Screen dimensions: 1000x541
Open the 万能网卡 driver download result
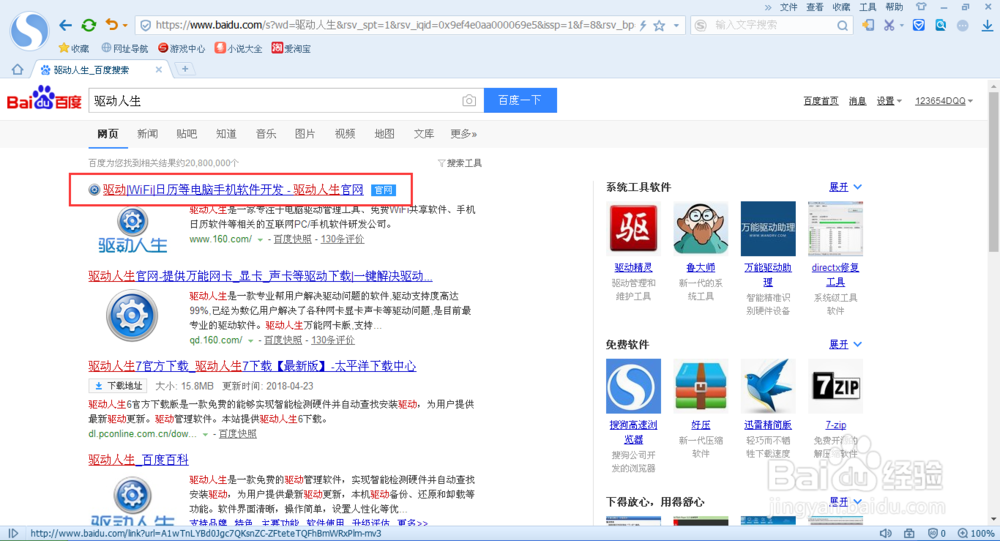coord(260,276)
